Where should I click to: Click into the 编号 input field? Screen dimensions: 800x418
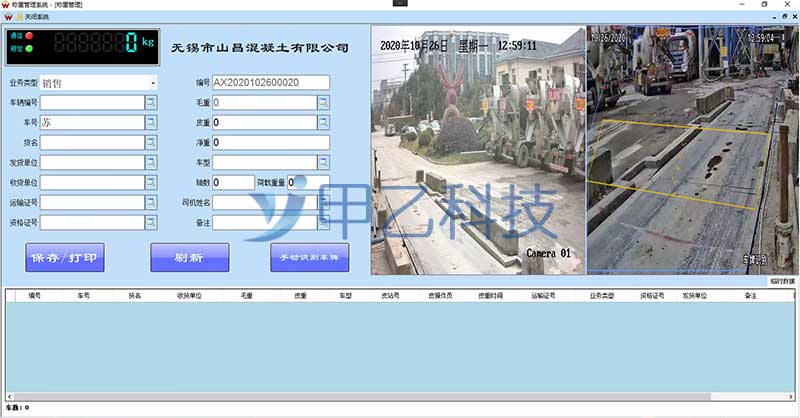[x=270, y=83]
